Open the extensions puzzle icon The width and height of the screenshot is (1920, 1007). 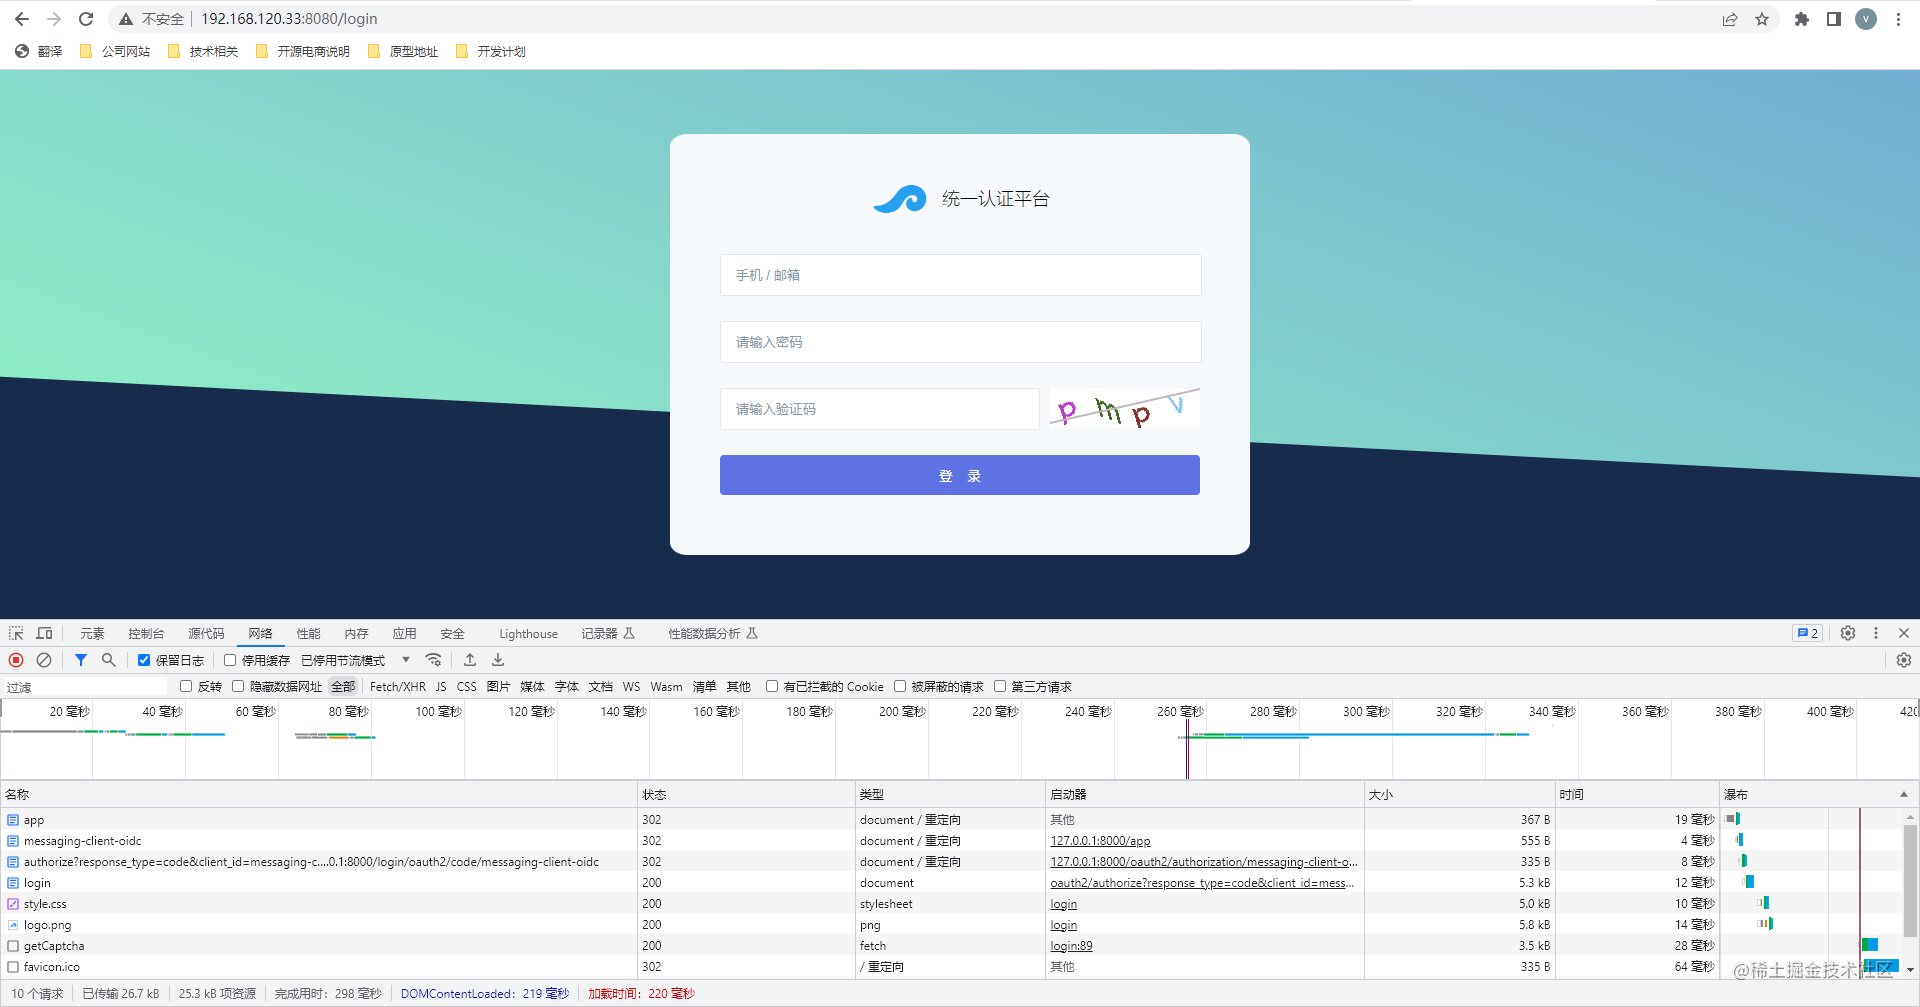[x=1802, y=19]
